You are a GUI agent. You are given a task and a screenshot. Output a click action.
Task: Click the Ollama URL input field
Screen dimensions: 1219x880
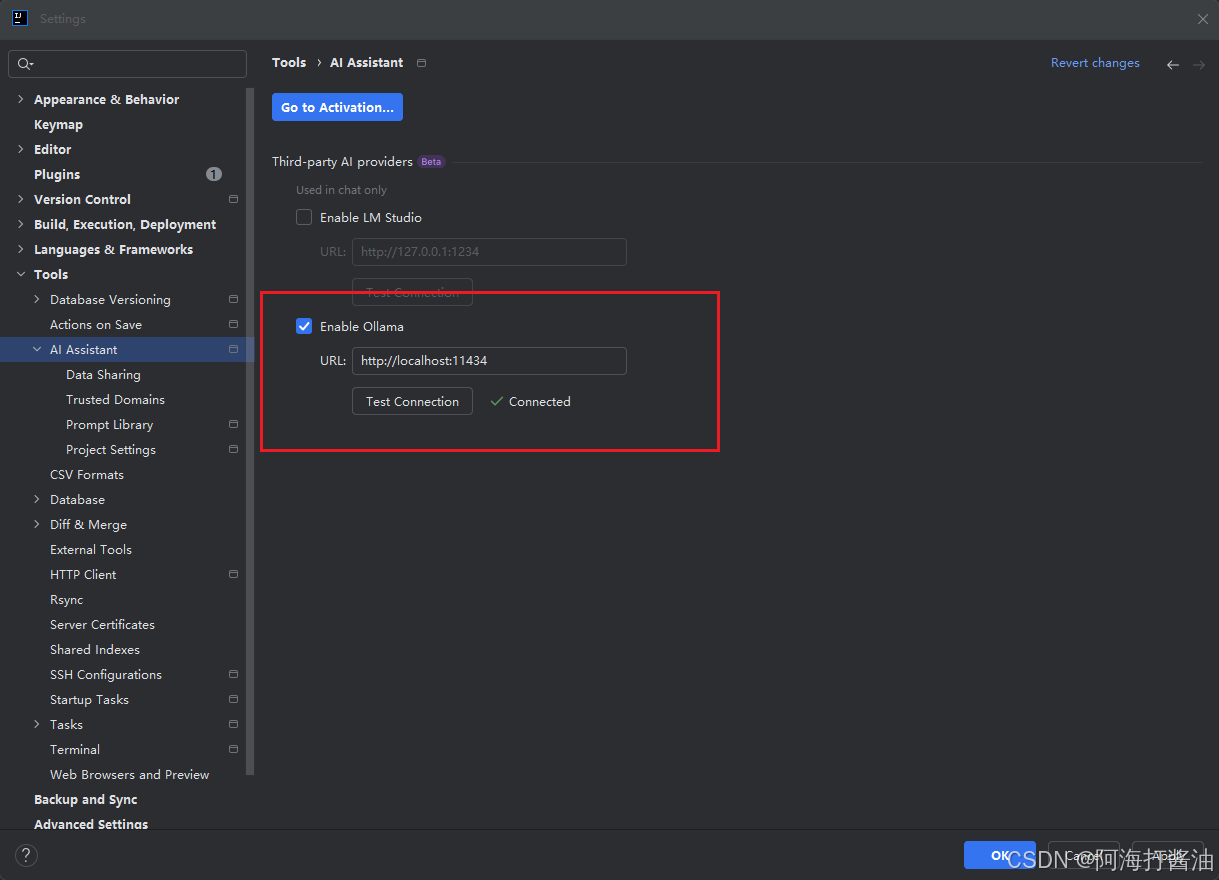(x=489, y=361)
